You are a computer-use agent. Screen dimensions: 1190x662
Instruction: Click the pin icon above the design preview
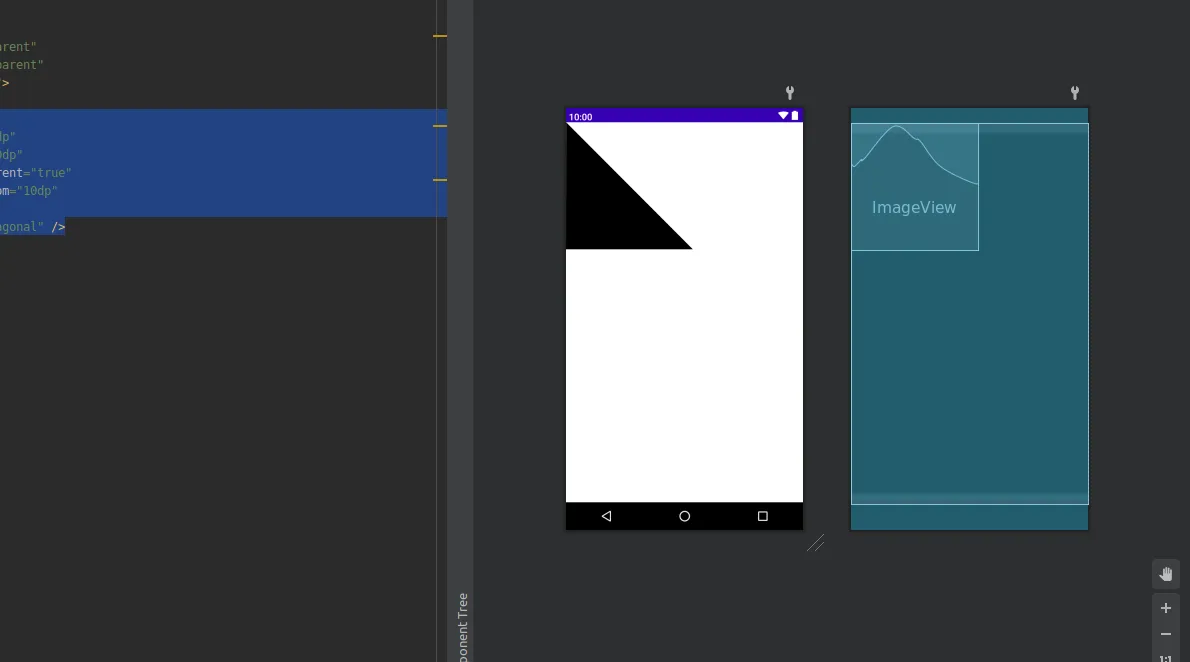(x=790, y=93)
